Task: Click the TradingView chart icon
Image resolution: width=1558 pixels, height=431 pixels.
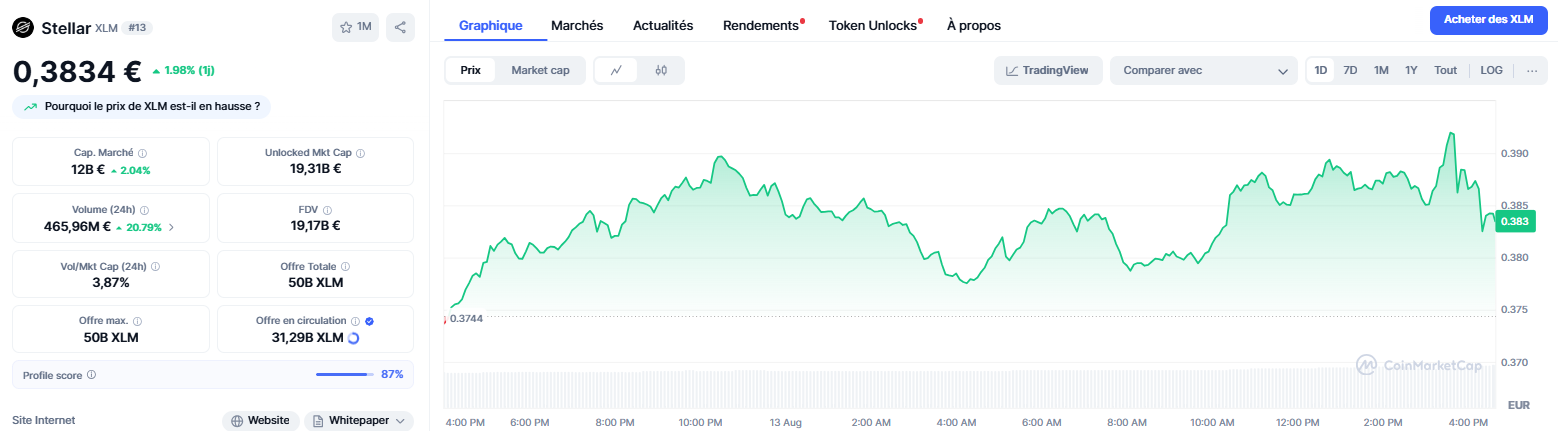Action: tap(1012, 70)
